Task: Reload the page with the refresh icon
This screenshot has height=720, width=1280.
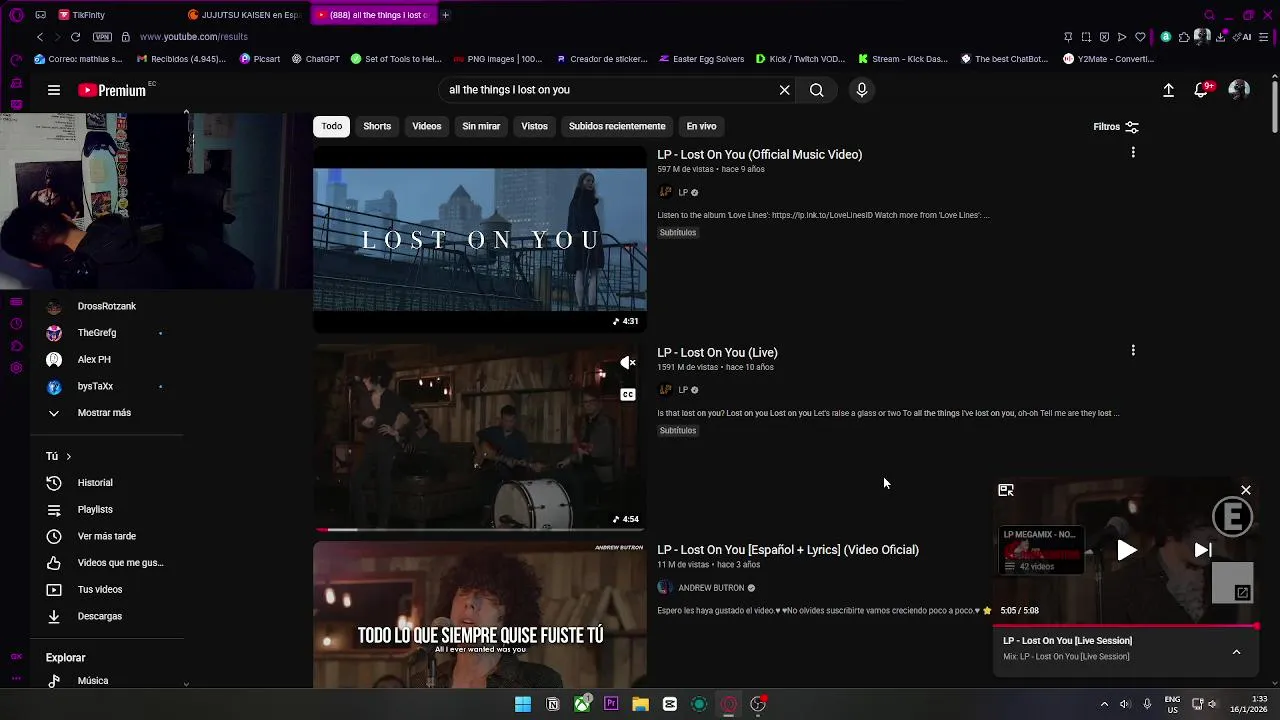Action: [x=75, y=37]
